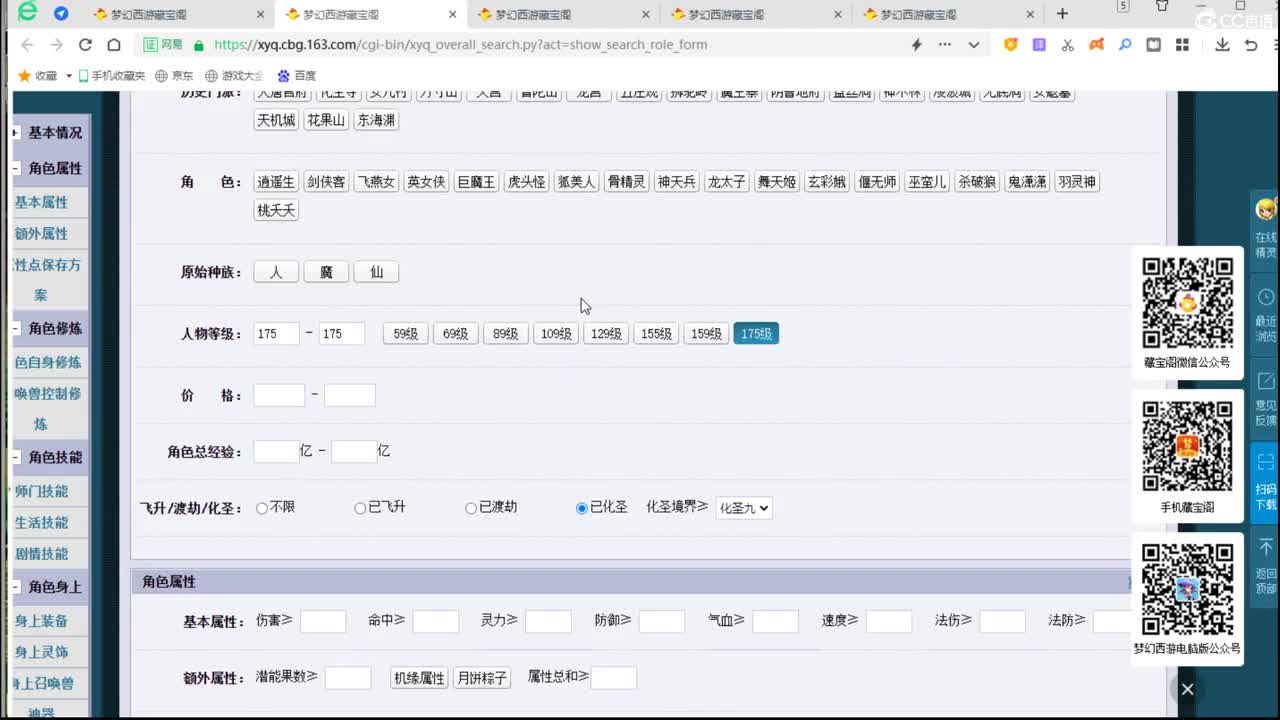Click the 意见反馈 edit icon in sidebar
Viewport: 1280px width, 720px height.
1266,381
